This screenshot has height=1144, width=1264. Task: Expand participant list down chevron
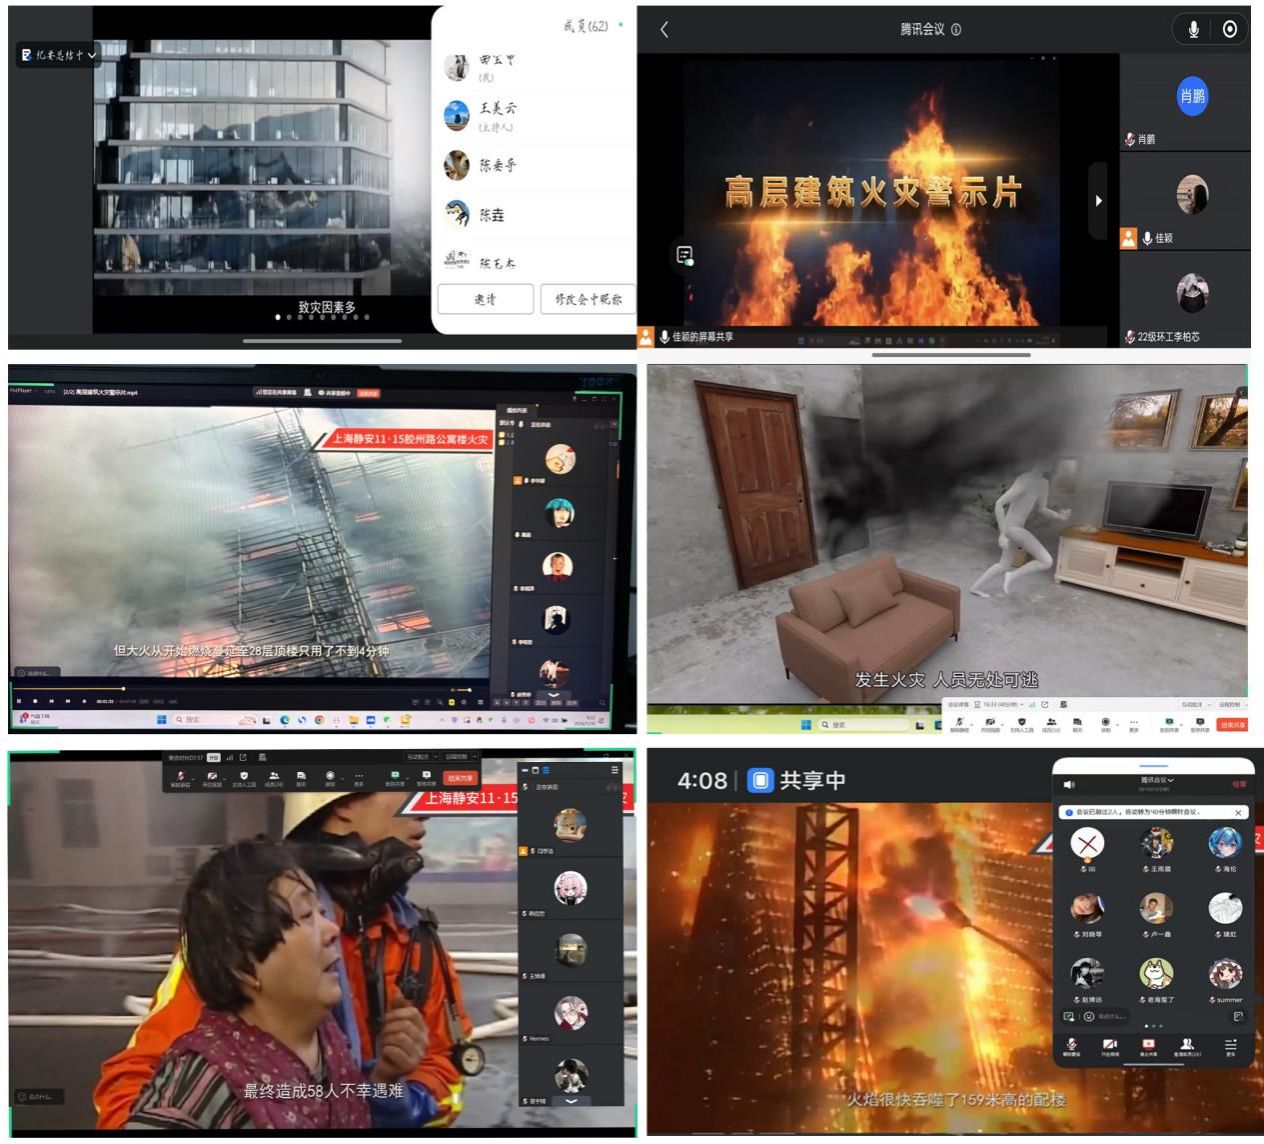point(571,1100)
